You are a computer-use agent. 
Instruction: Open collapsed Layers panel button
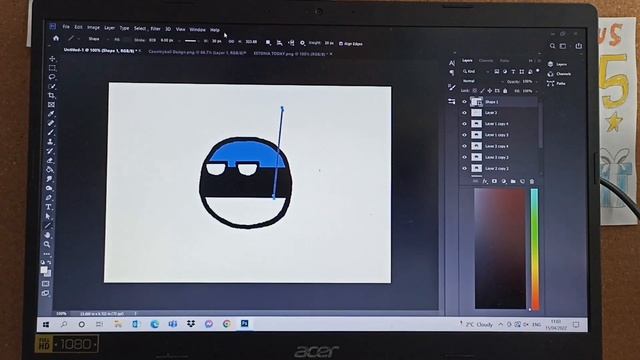click(558, 64)
